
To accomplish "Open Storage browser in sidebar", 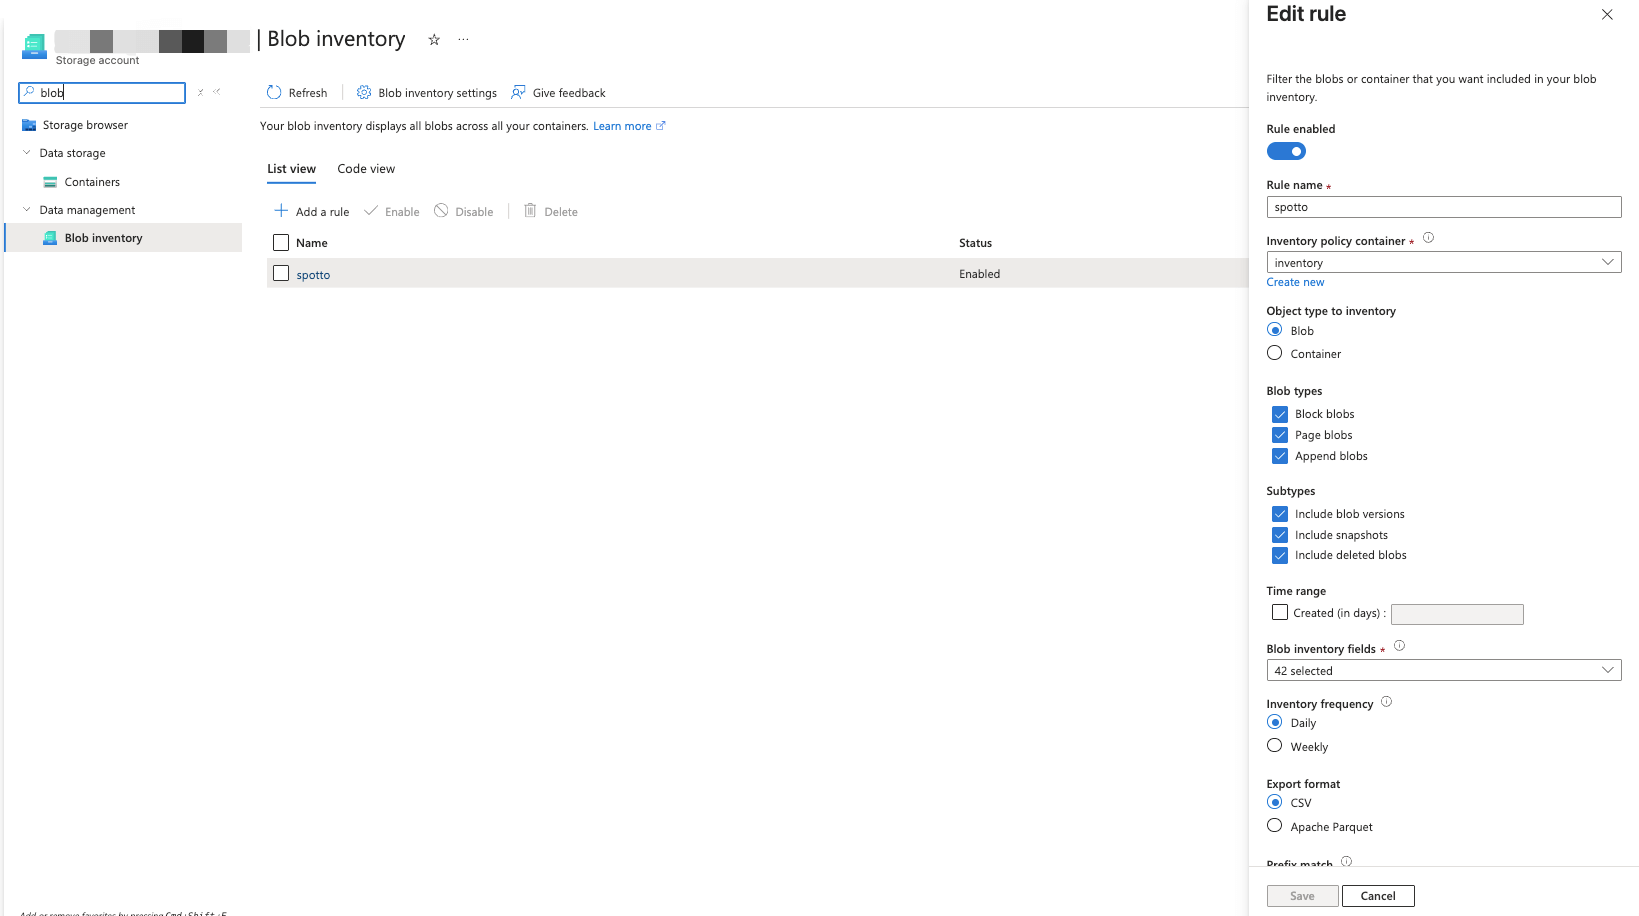I will (x=85, y=124).
